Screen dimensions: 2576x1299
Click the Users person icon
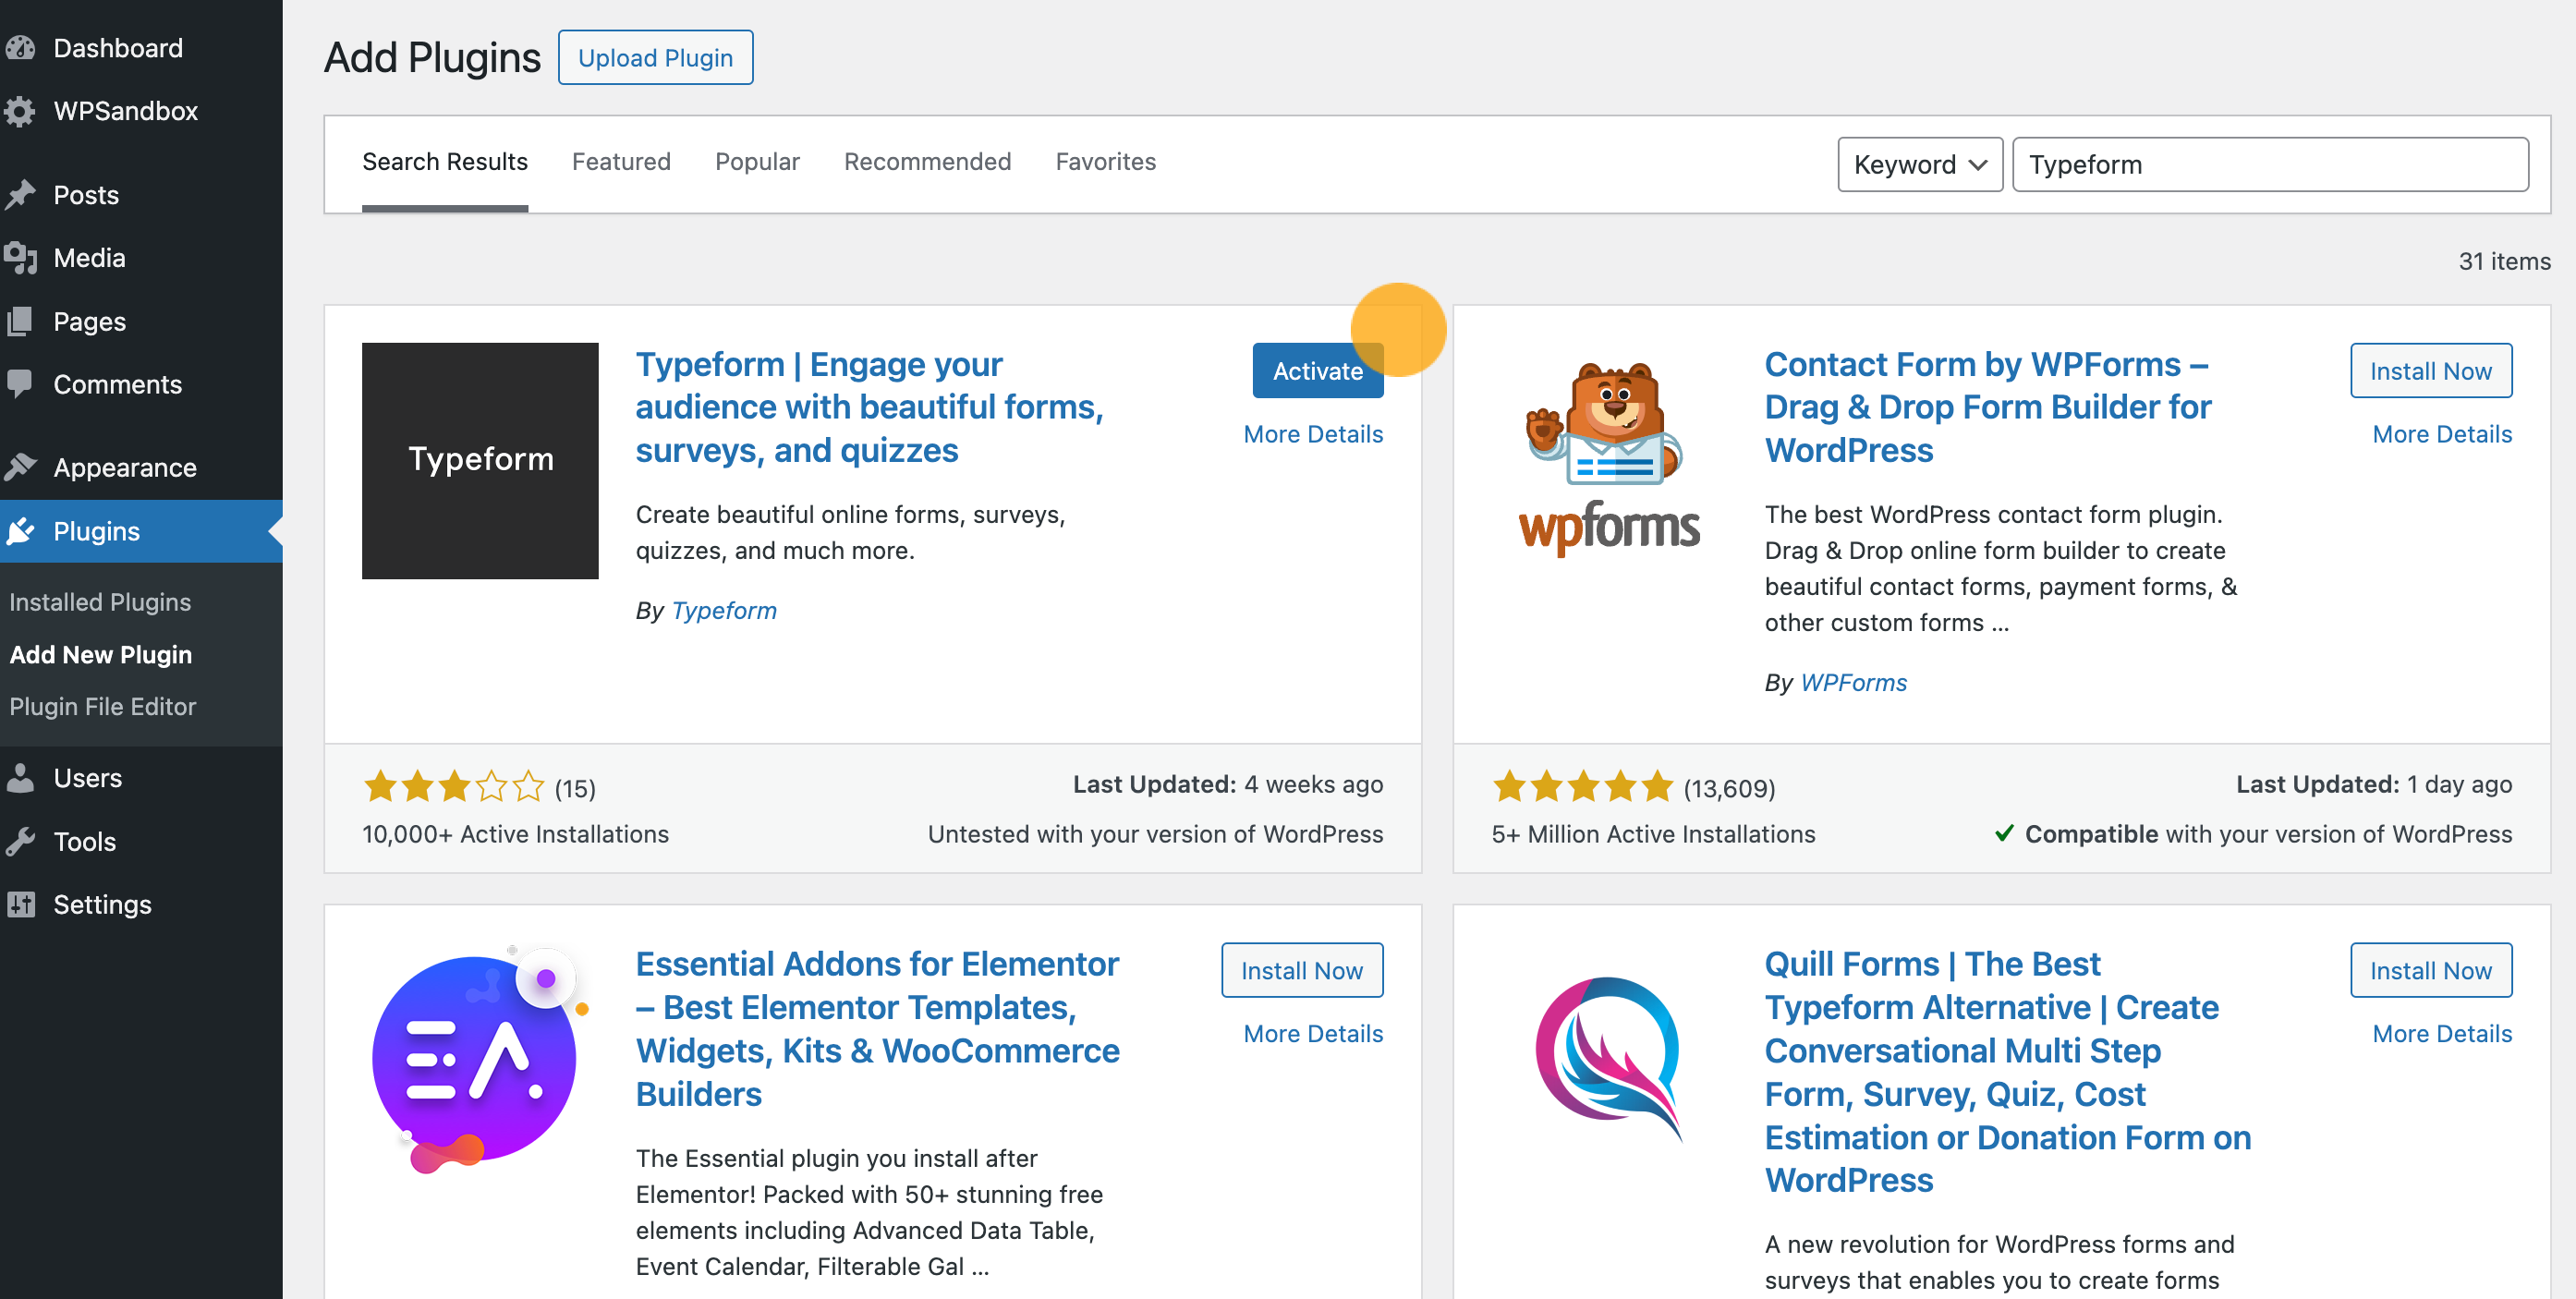[20, 778]
